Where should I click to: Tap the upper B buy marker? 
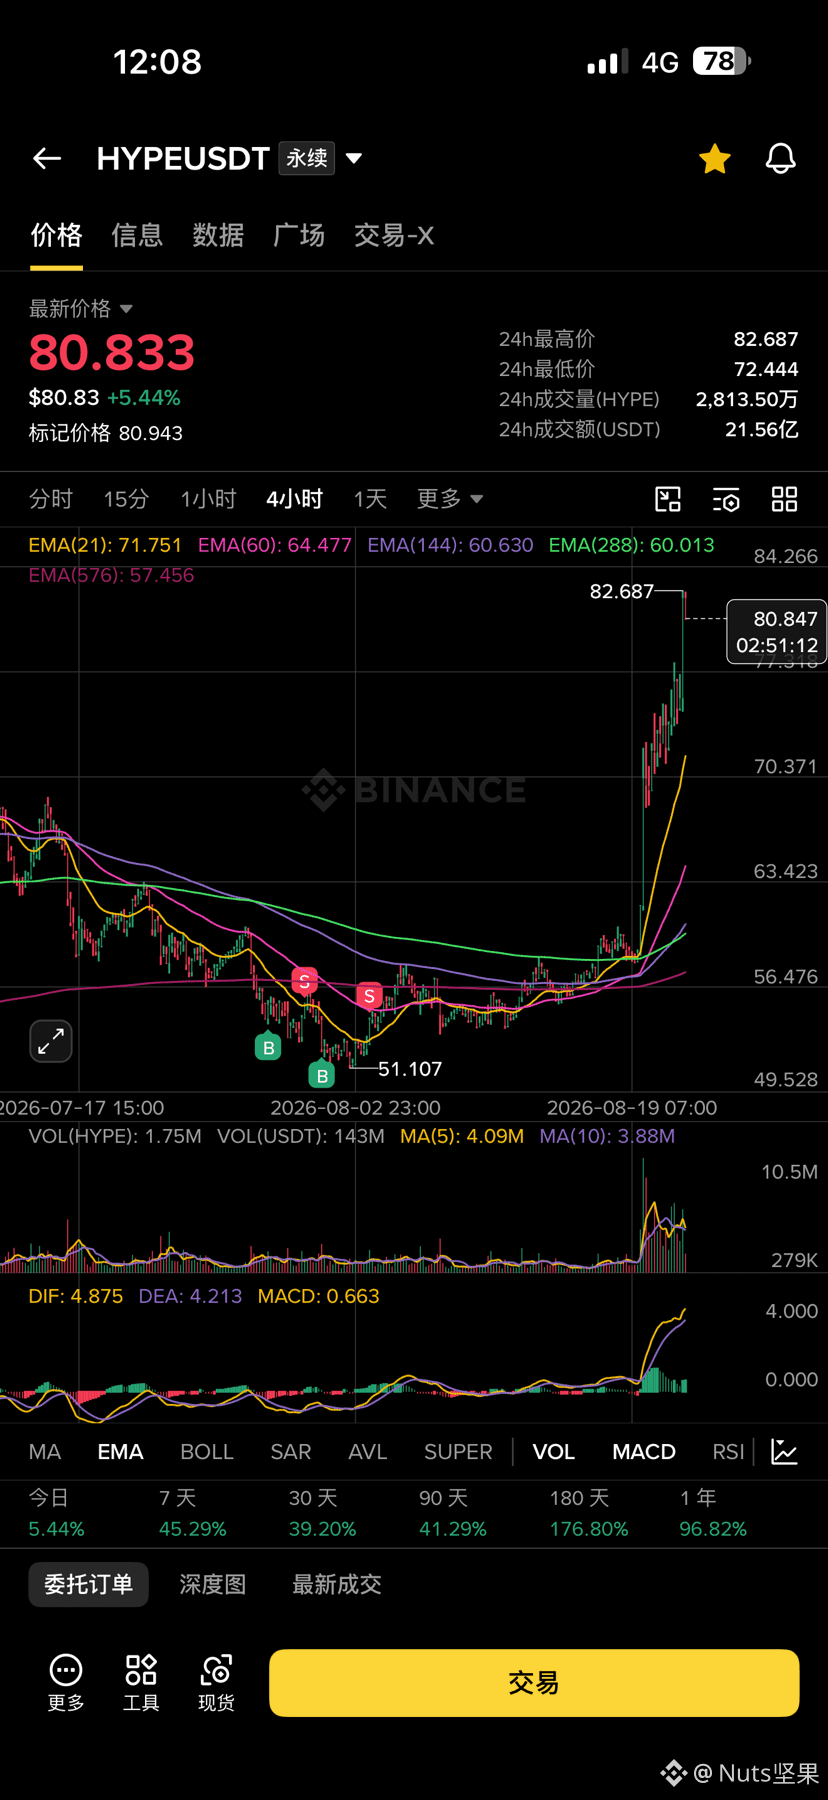click(268, 1047)
